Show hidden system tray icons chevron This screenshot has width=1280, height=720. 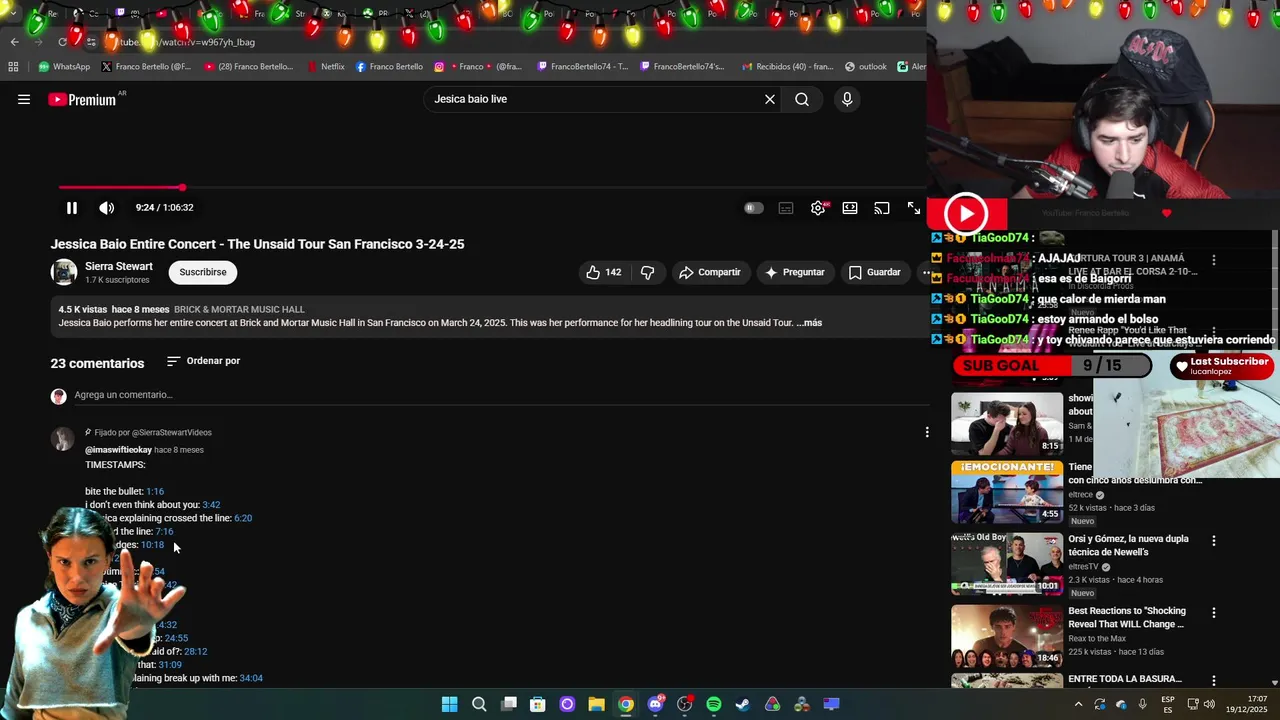[x=1078, y=704]
